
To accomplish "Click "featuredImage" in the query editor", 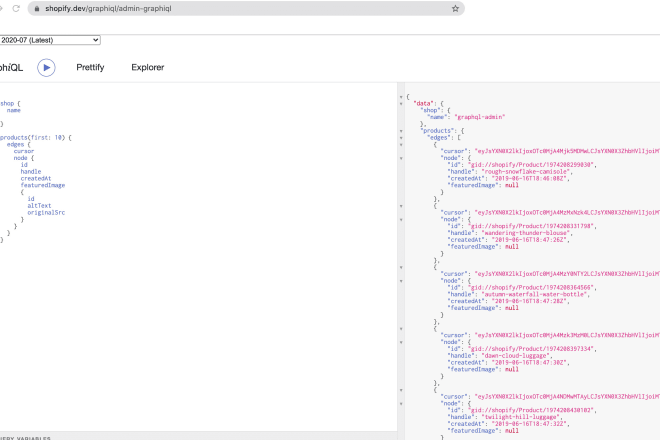I will point(43,185).
